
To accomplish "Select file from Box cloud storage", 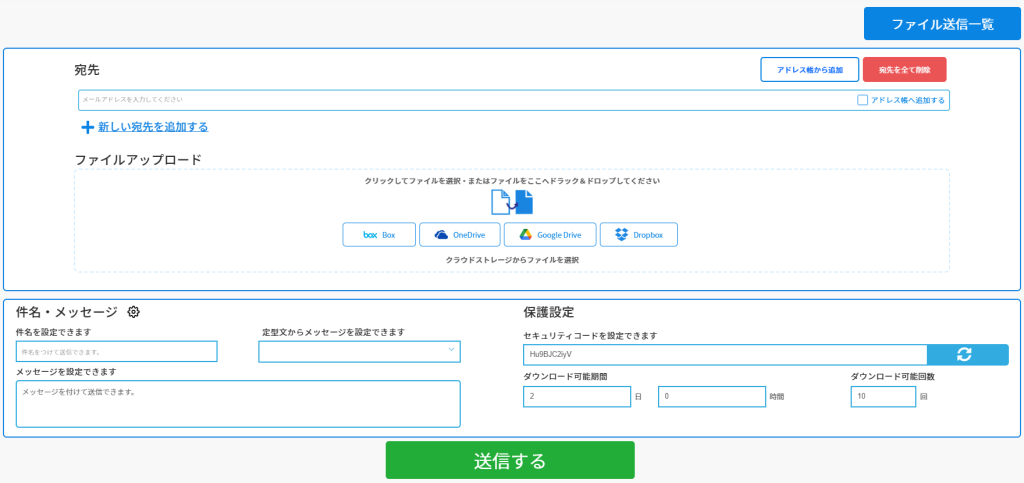I will click(x=379, y=235).
